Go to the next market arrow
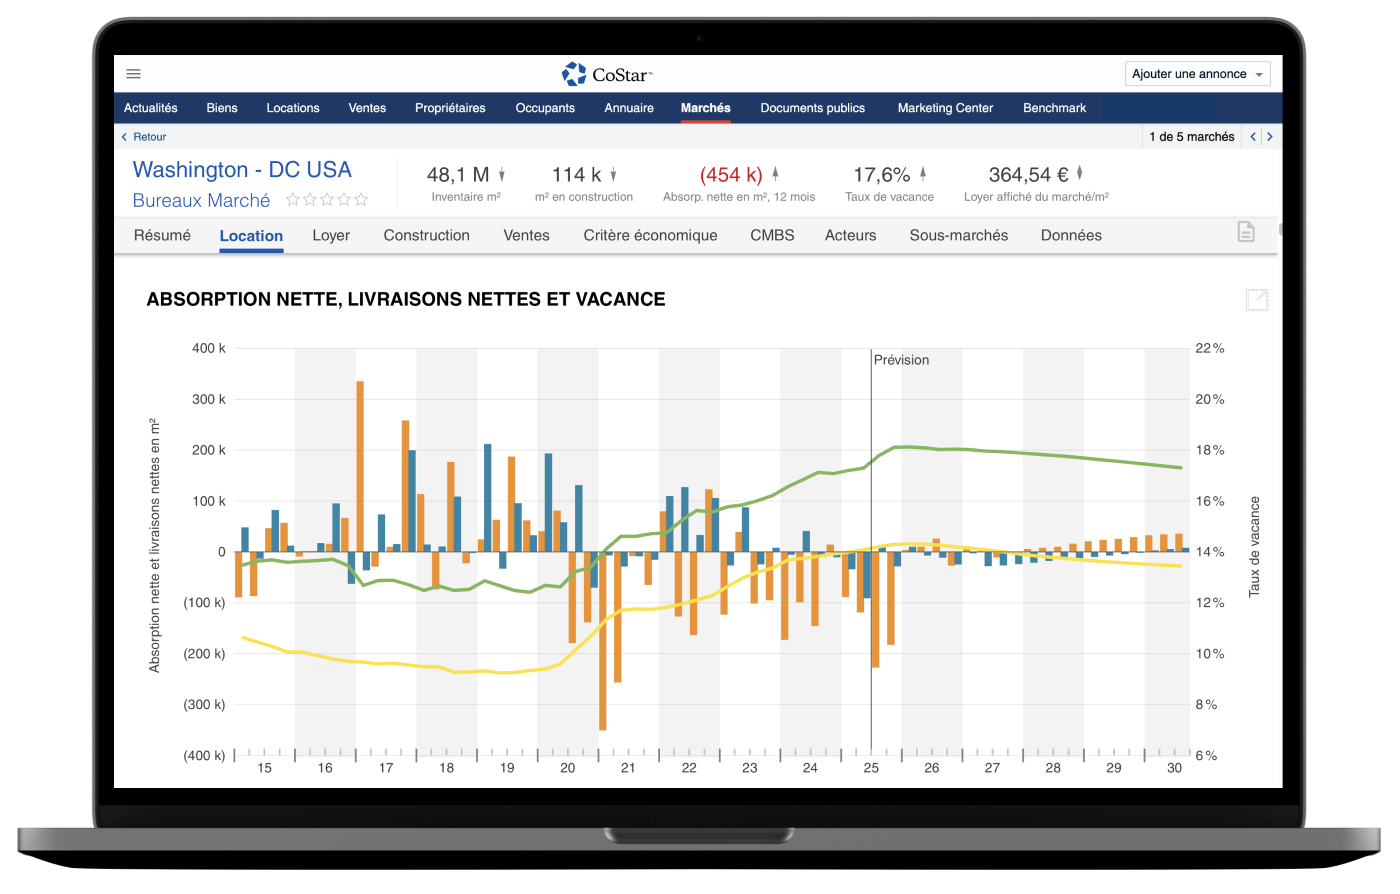This screenshot has width=1400, height=894. tap(1270, 137)
